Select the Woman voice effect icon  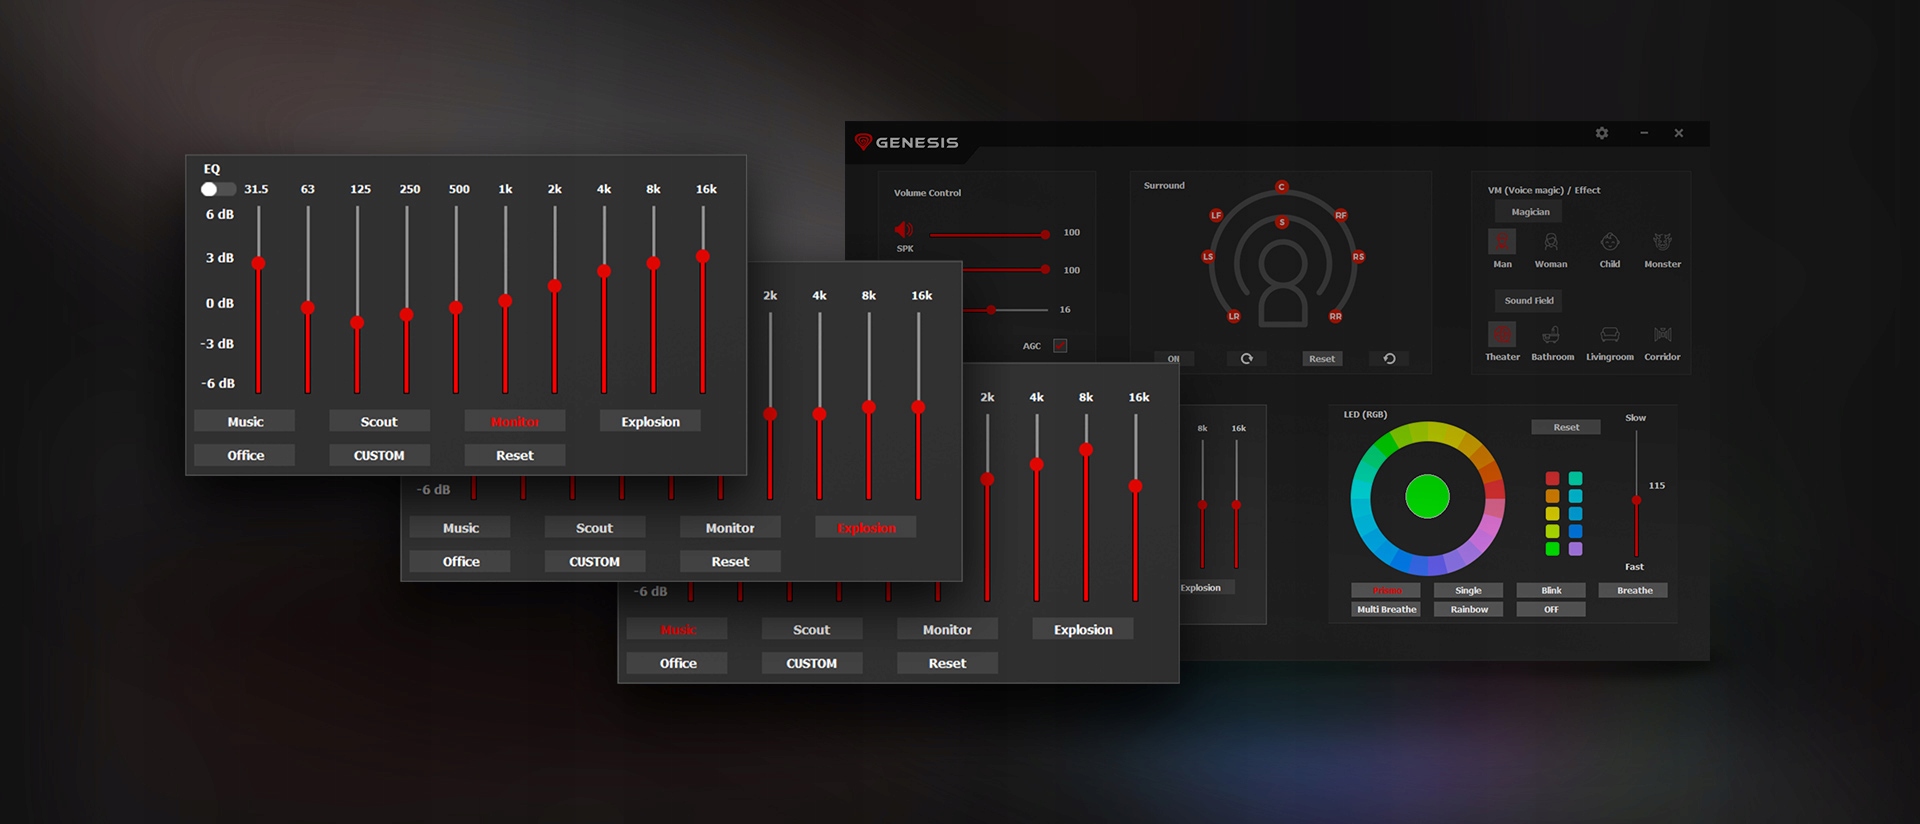(1551, 242)
